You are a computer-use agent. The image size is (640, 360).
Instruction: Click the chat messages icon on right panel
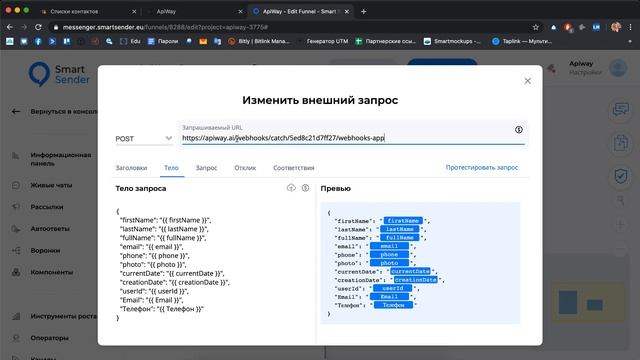point(620,109)
